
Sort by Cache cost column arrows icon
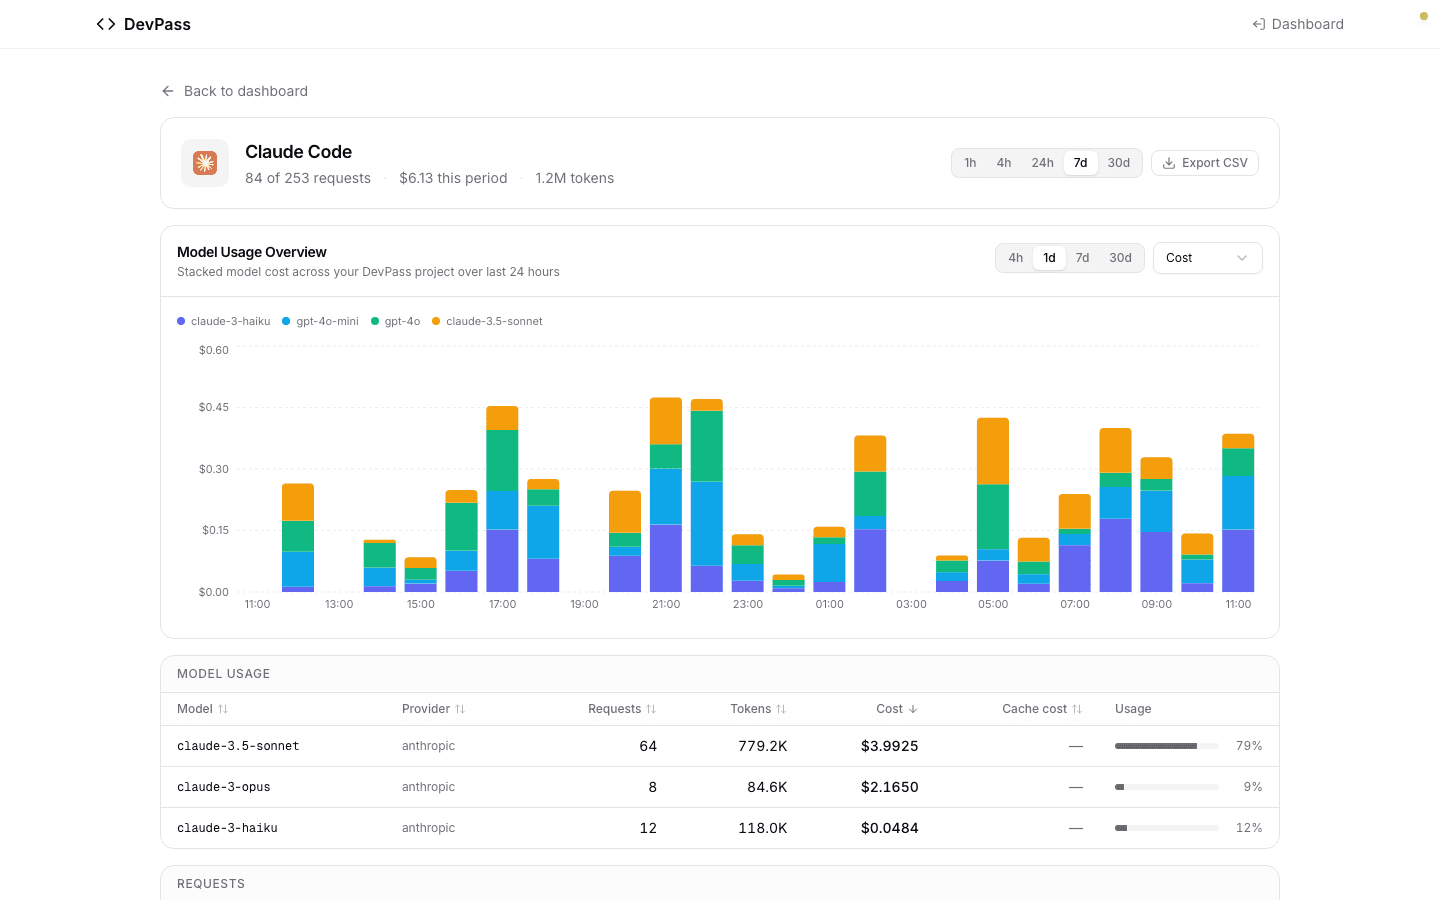[x=1077, y=709]
